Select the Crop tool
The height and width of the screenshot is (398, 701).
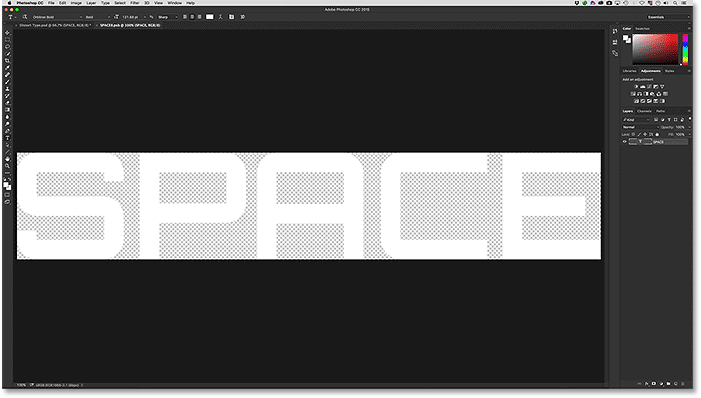click(x=7, y=61)
